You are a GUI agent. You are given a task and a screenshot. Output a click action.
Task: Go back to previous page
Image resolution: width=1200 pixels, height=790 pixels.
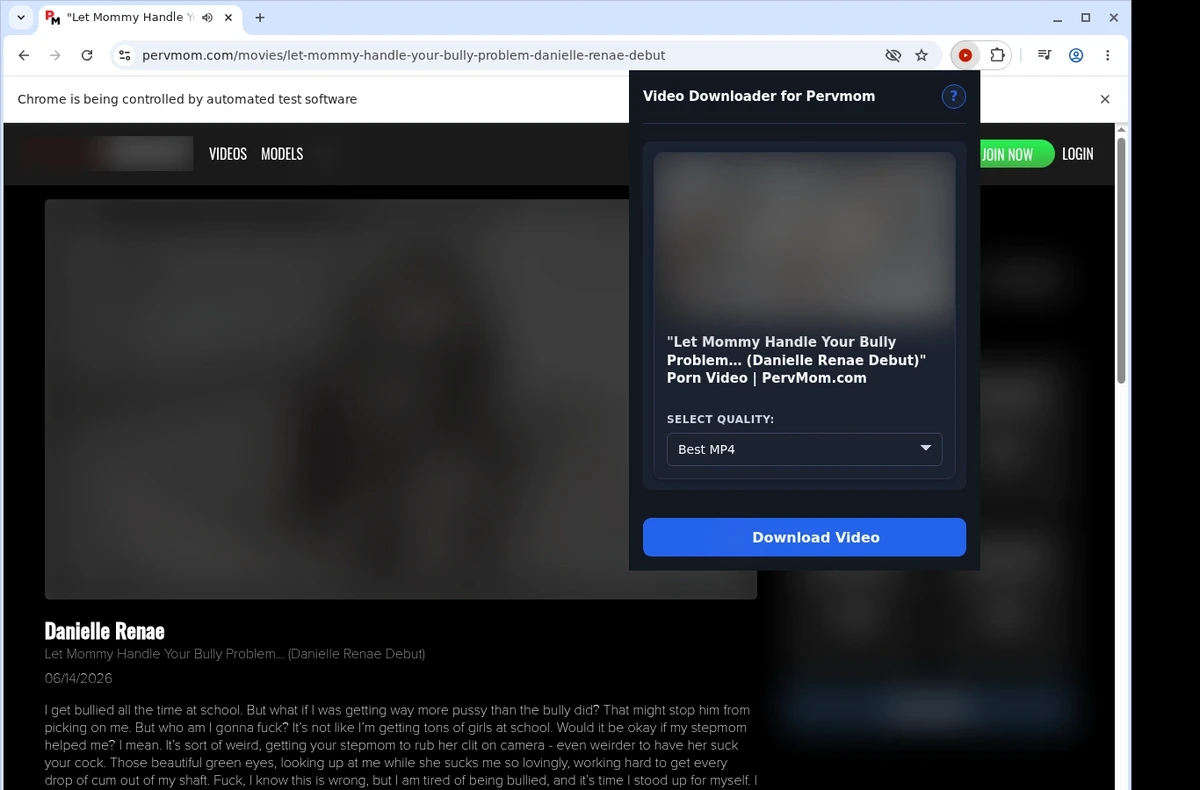[24, 56]
